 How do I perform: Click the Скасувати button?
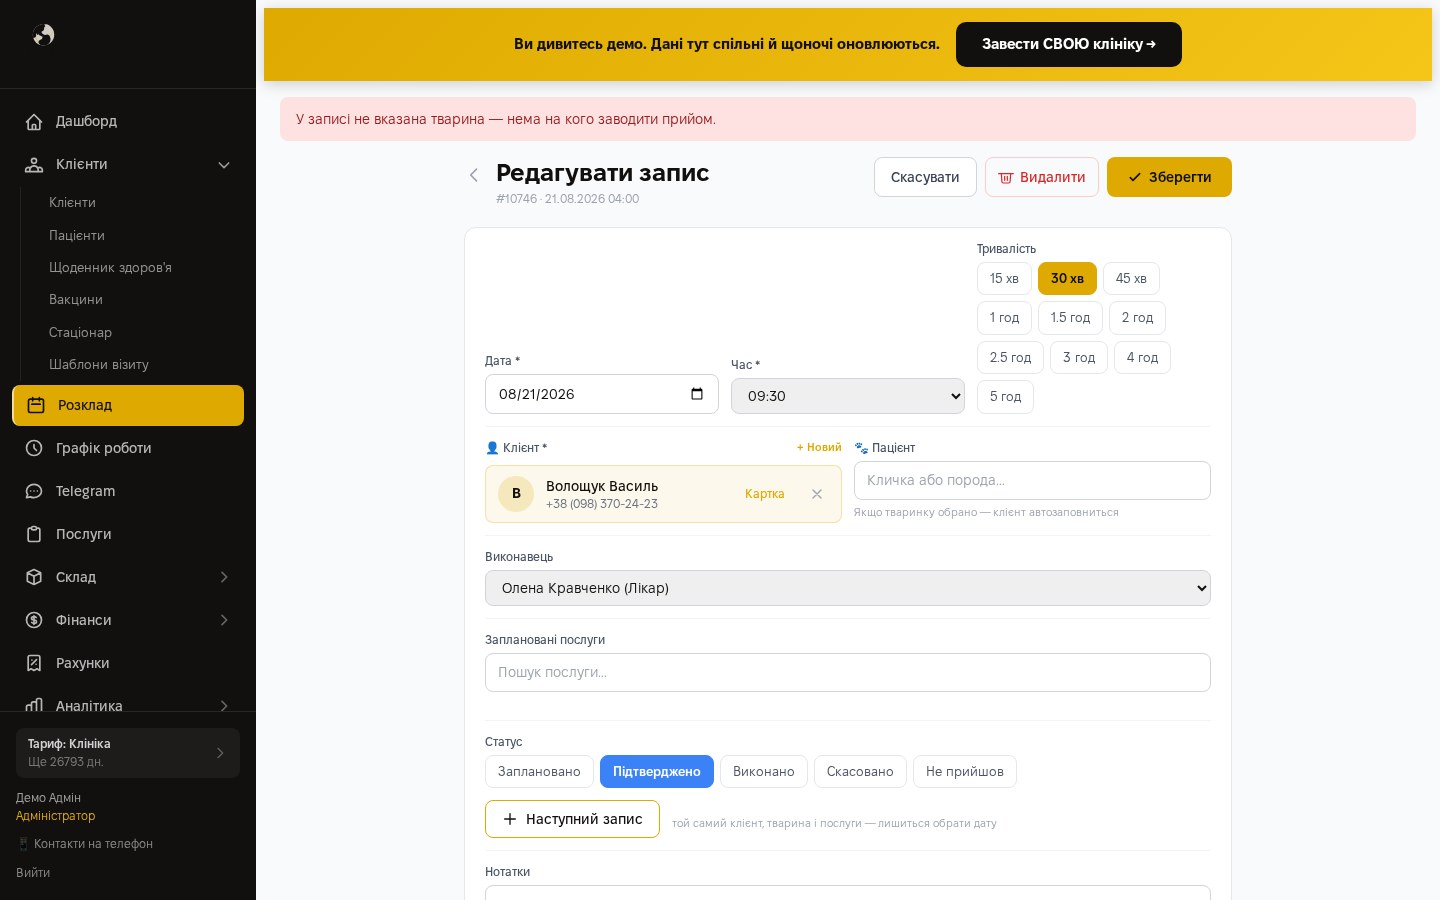tap(925, 177)
